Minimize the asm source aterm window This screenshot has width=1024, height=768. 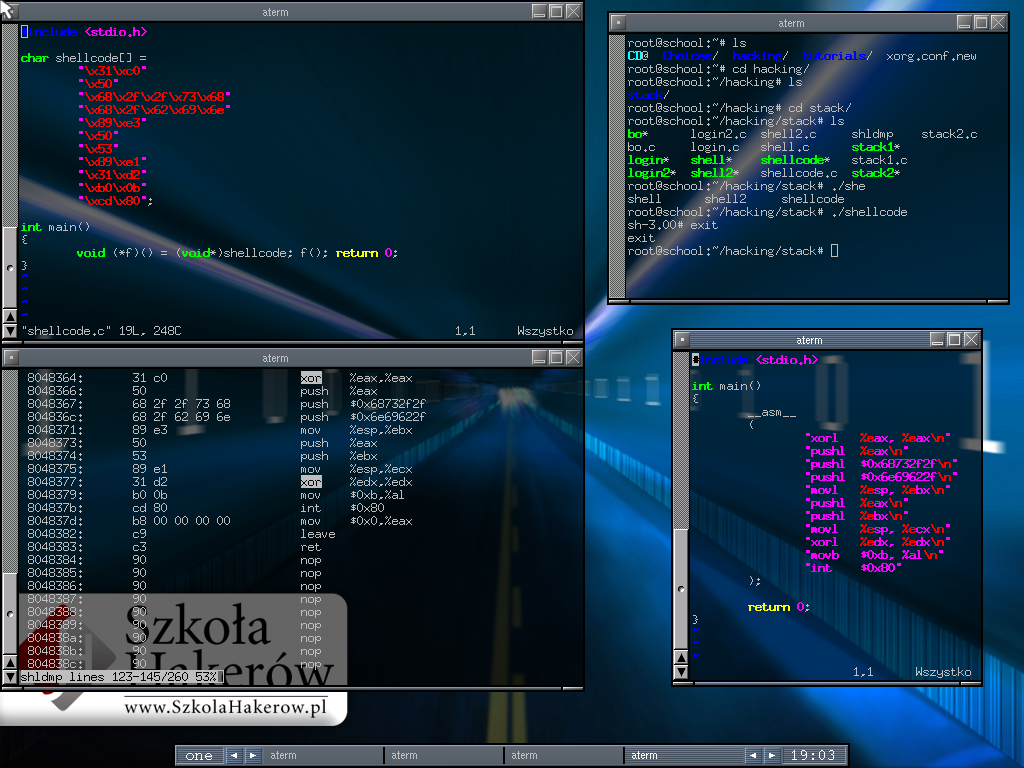click(x=937, y=339)
